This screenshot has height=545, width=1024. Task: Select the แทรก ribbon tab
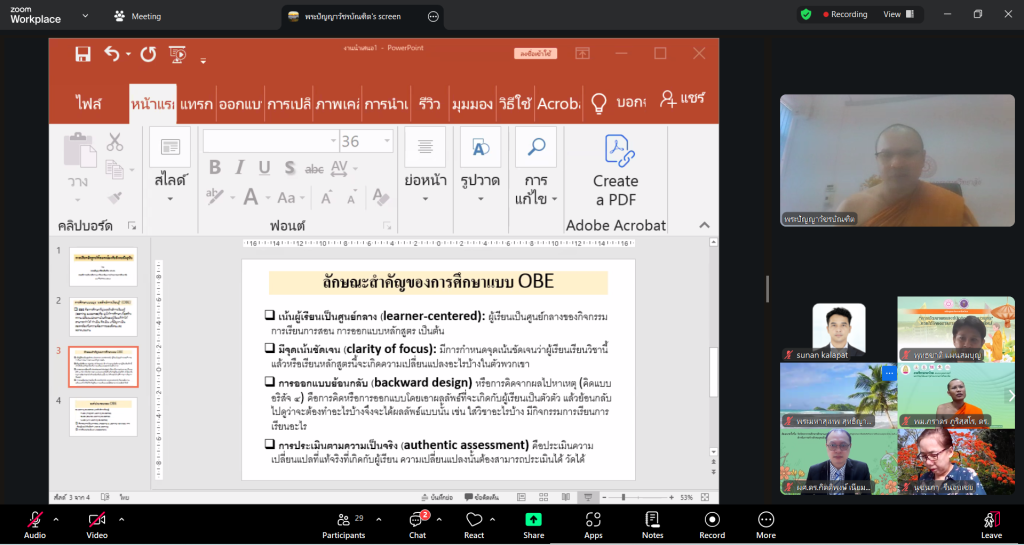point(197,103)
